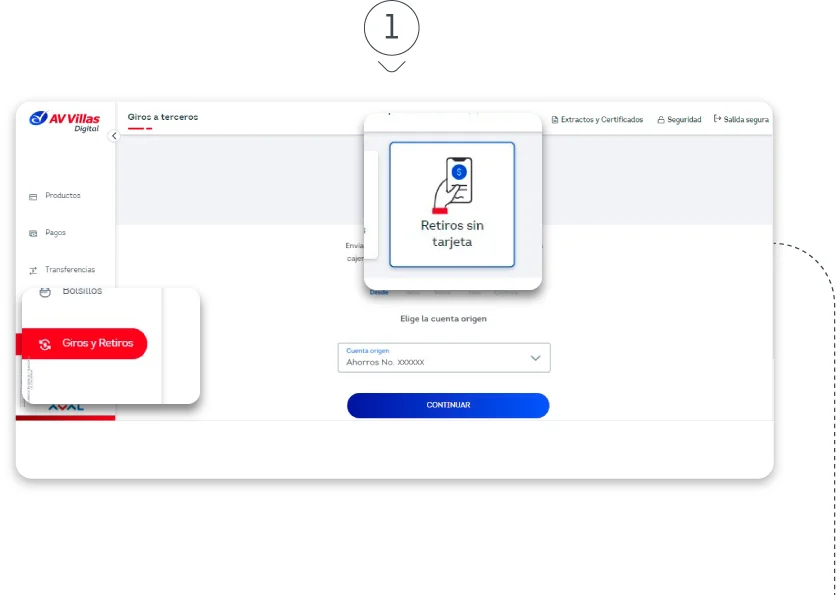Click the down chevron below step 1
This screenshot has height=595, width=837.
pos(392,67)
